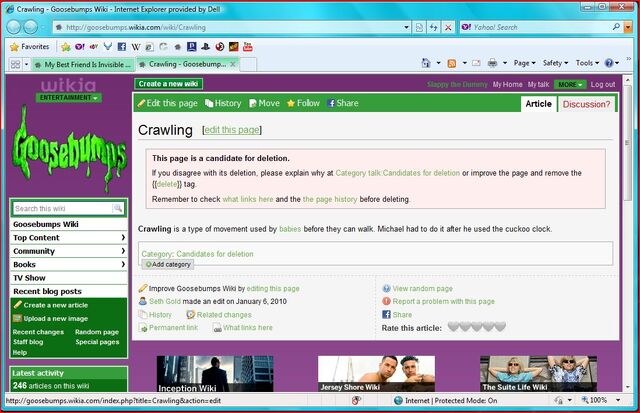Expand the Print dropdown arrow
The height and width of the screenshot is (413, 640).
(x=505, y=63)
